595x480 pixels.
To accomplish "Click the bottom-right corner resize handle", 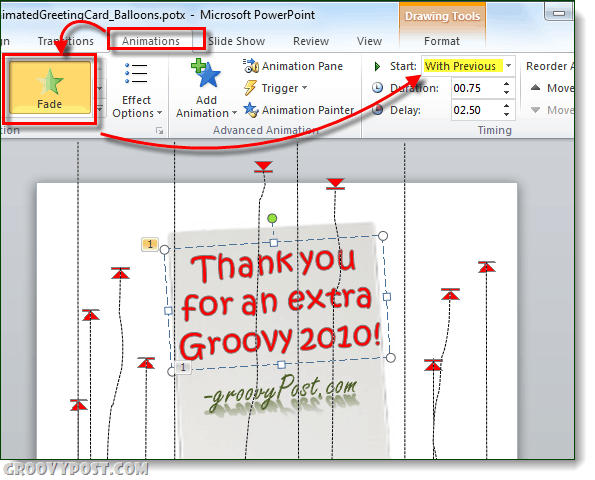I will coord(390,357).
